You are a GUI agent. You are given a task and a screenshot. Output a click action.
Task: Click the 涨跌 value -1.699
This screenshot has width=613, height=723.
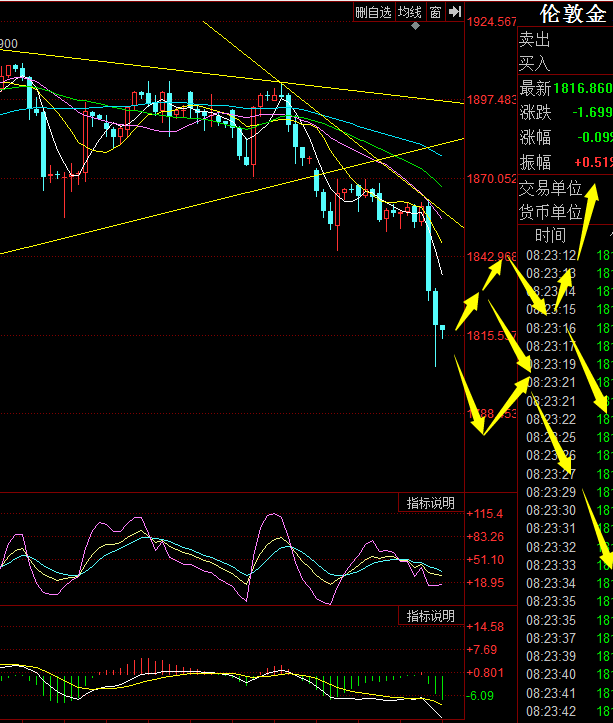[592, 112]
